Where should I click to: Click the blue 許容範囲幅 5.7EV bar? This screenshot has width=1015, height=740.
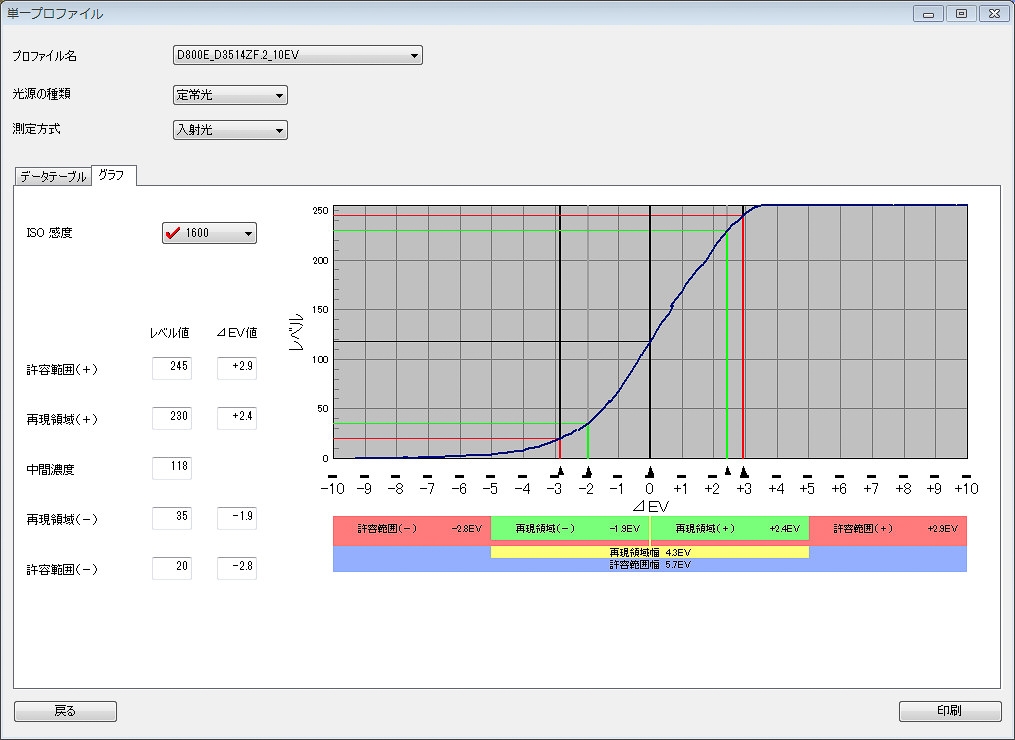point(650,565)
